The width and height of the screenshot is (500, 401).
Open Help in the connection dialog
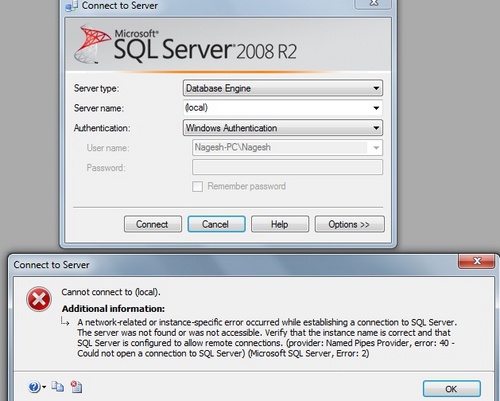click(x=280, y=224)
